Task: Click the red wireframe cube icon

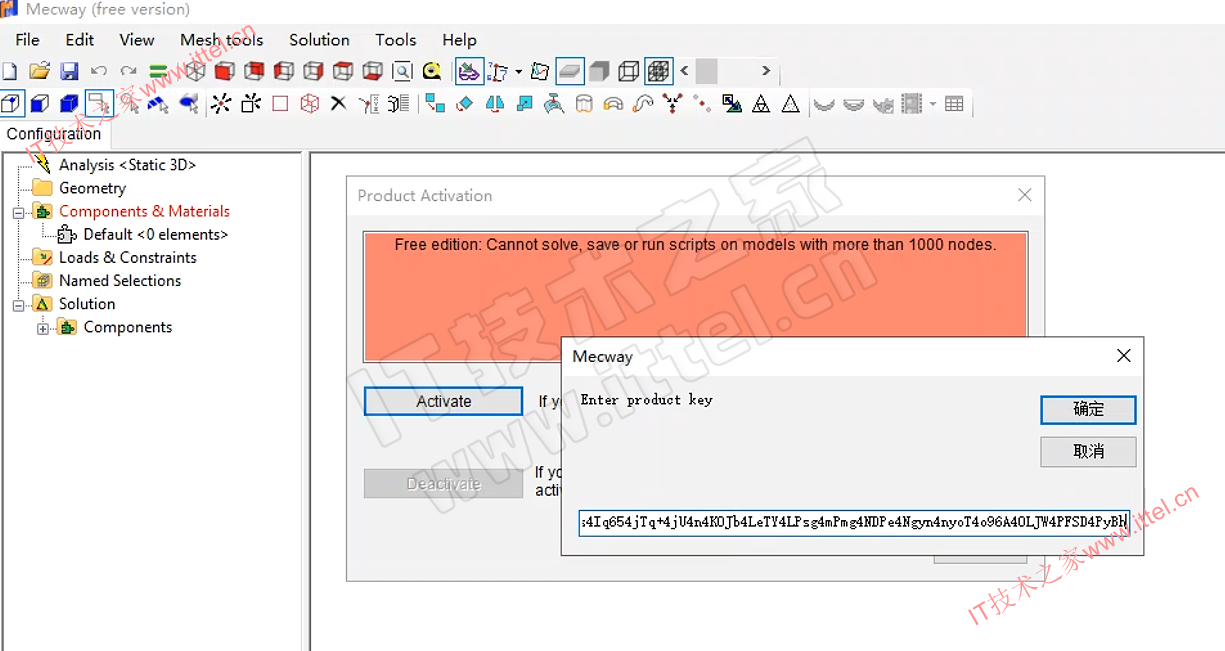Action: [x=310, y=103]
